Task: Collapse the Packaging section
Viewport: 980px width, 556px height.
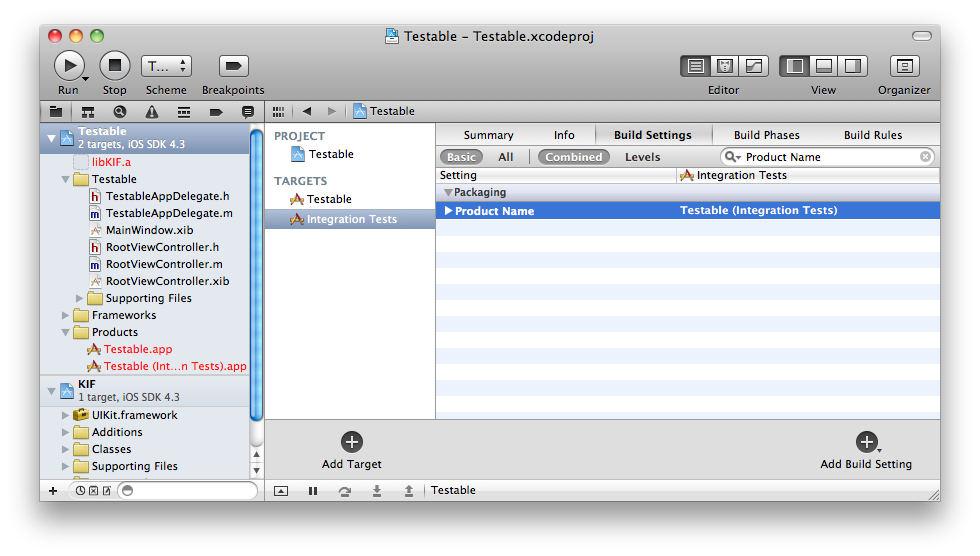Action: pos(448,192)
